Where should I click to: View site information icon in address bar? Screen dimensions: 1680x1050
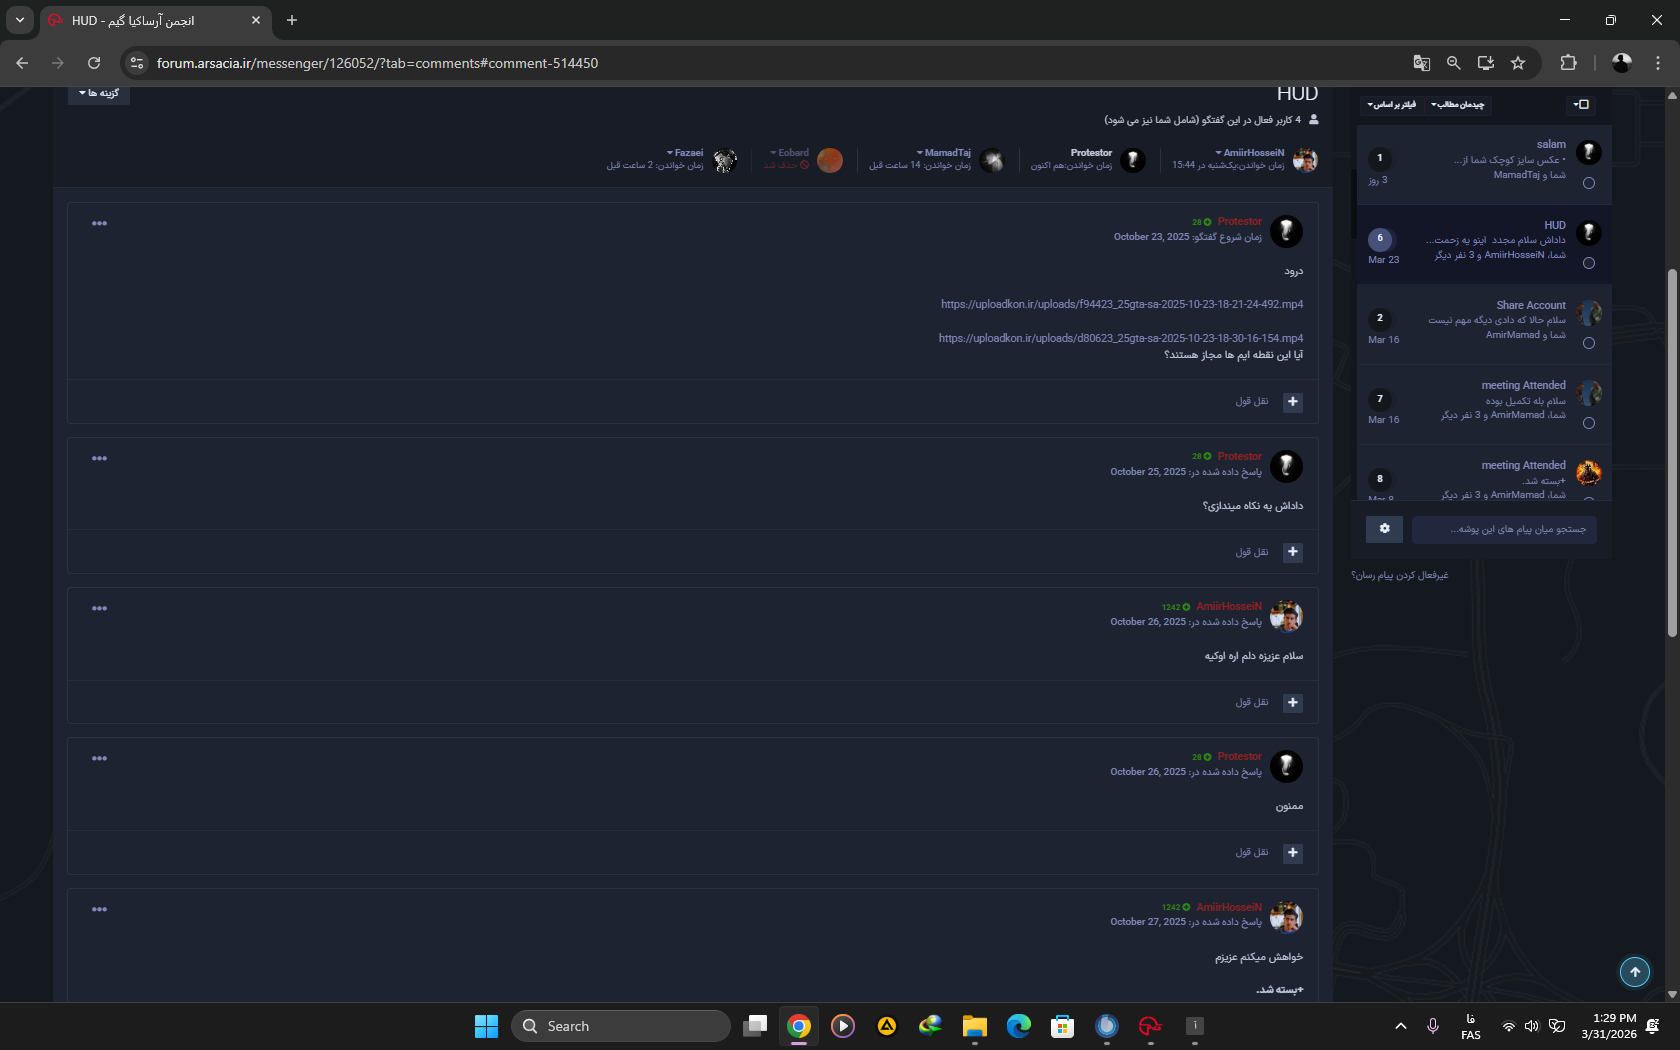[x=138, y=63]
